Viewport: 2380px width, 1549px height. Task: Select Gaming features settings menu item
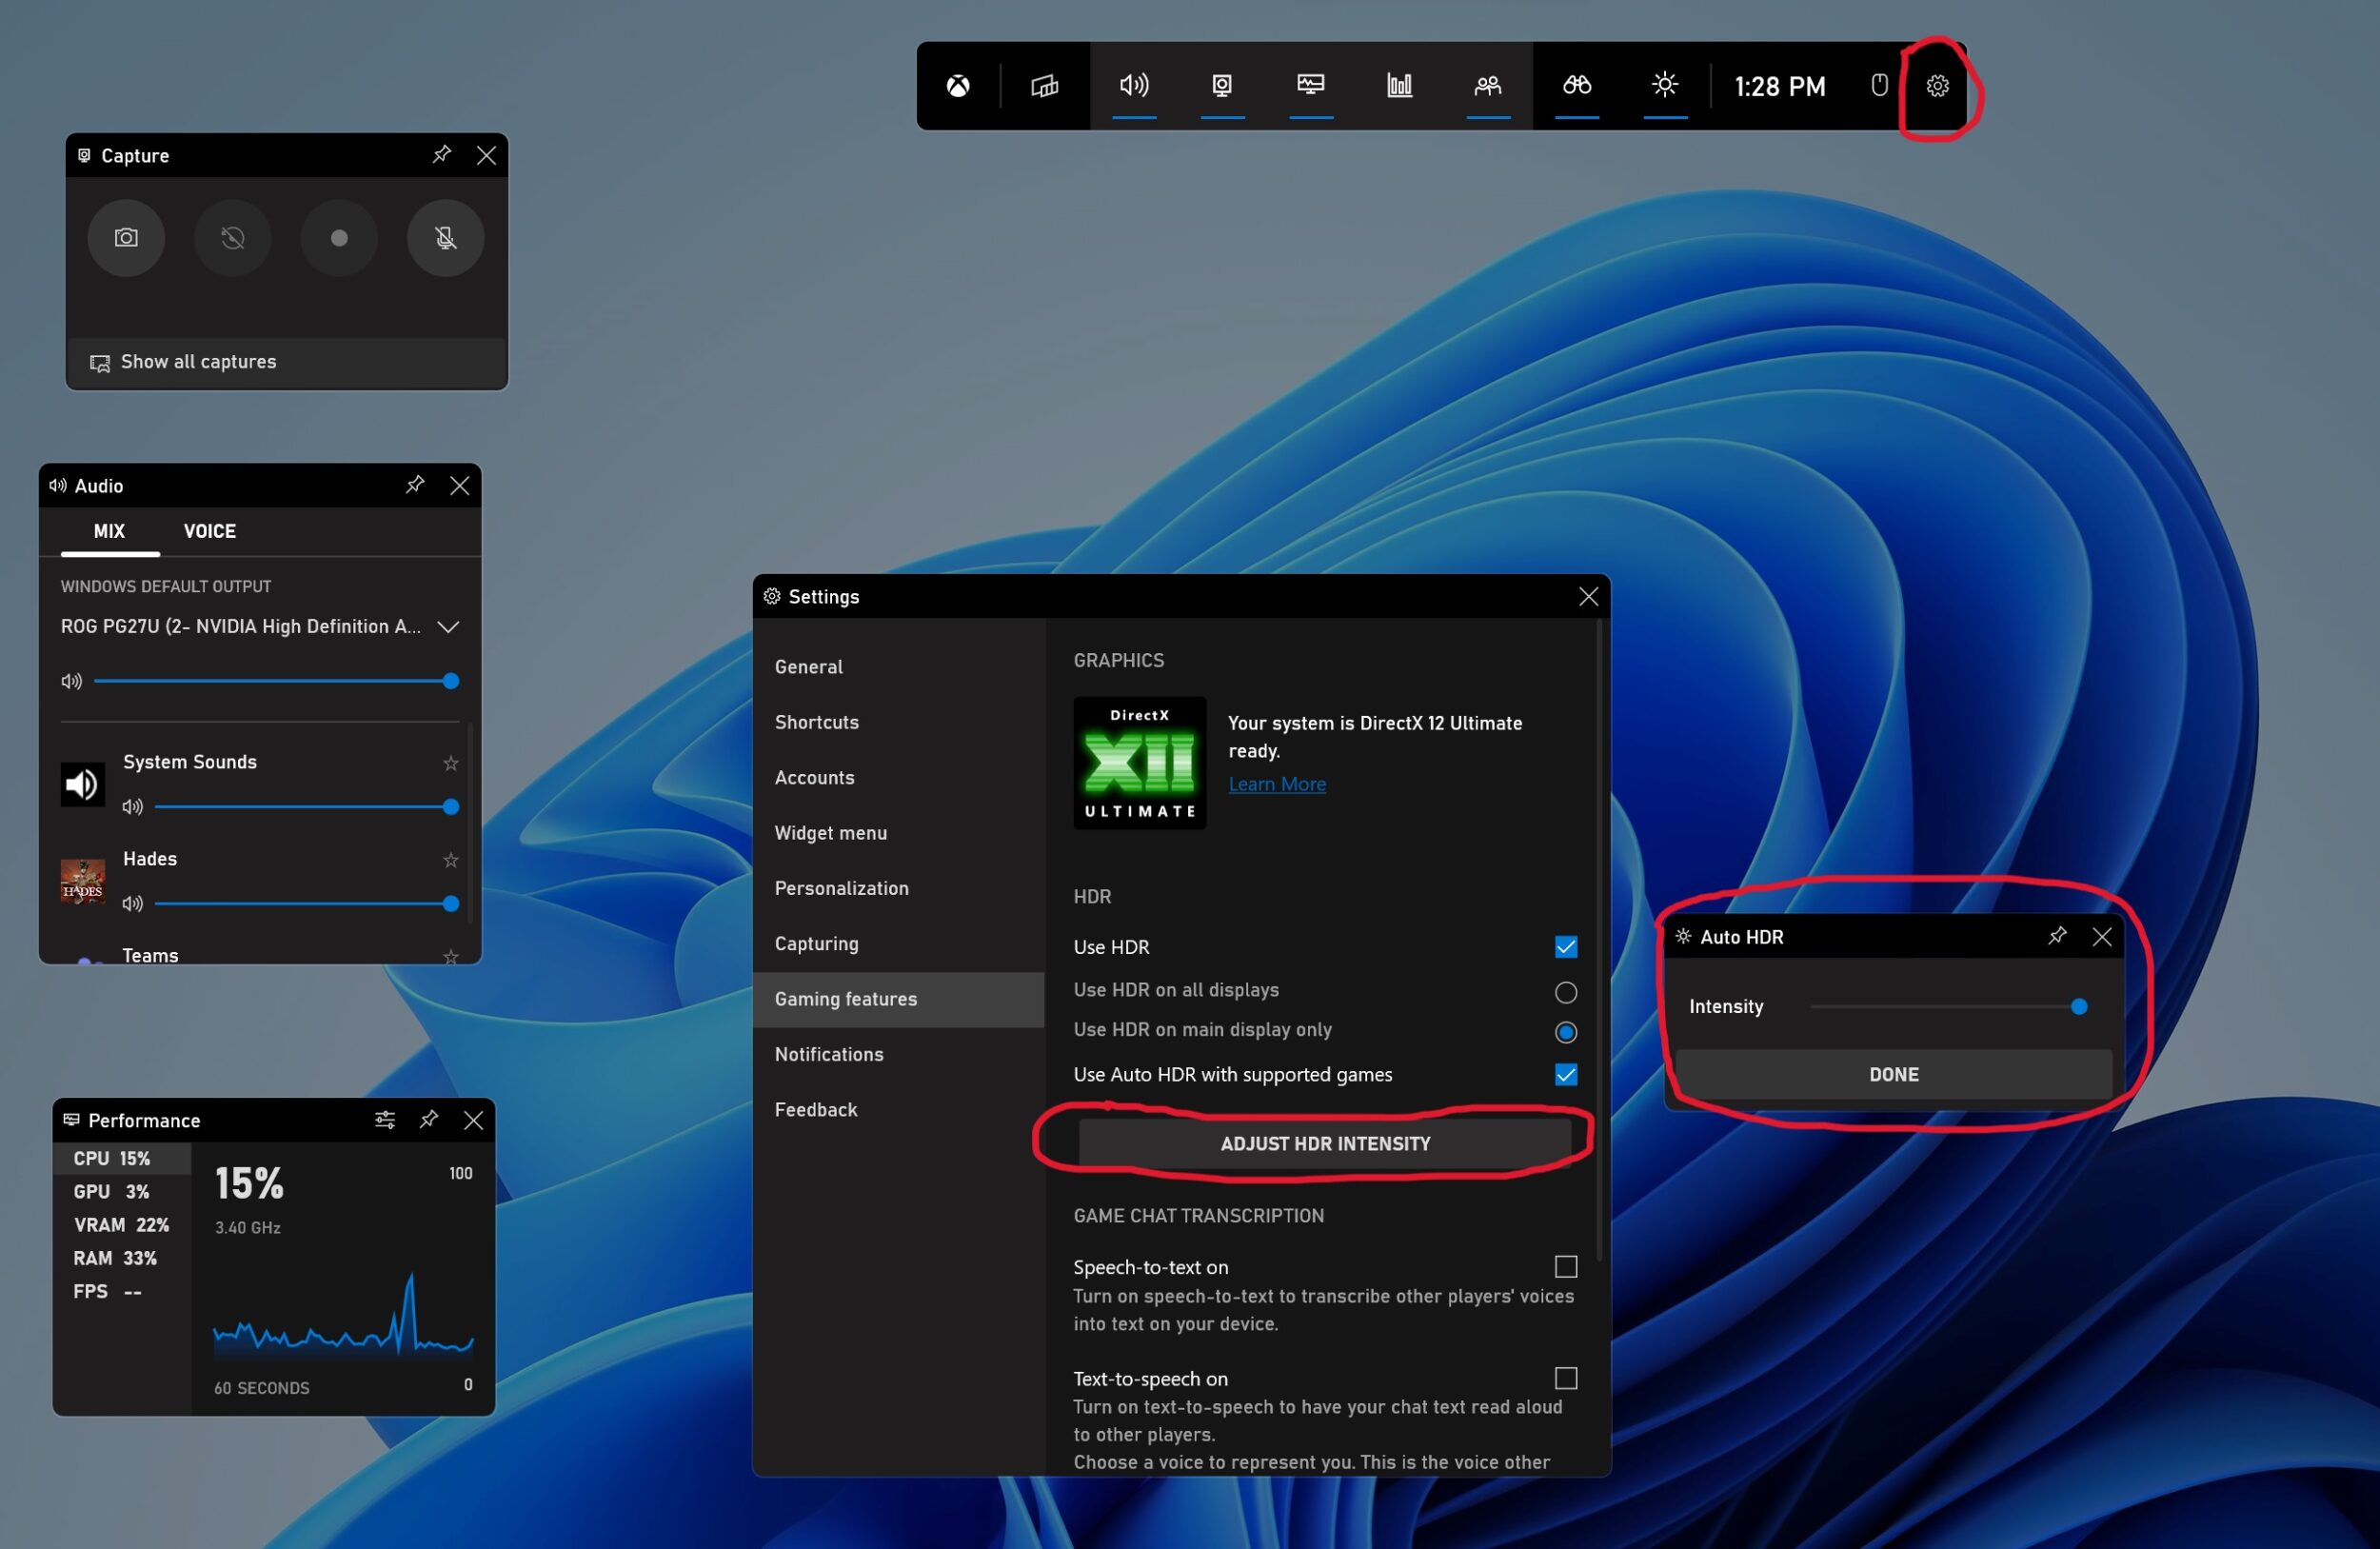tap(846, 998)
